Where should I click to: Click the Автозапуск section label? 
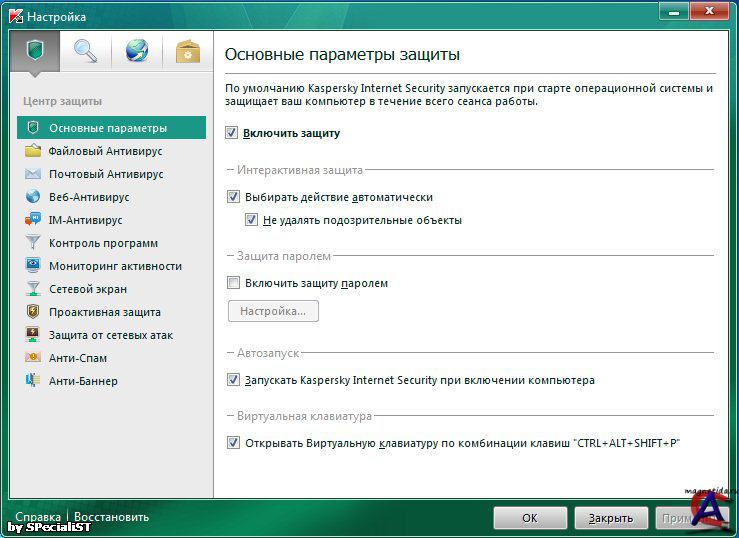(x=268, y=353)
